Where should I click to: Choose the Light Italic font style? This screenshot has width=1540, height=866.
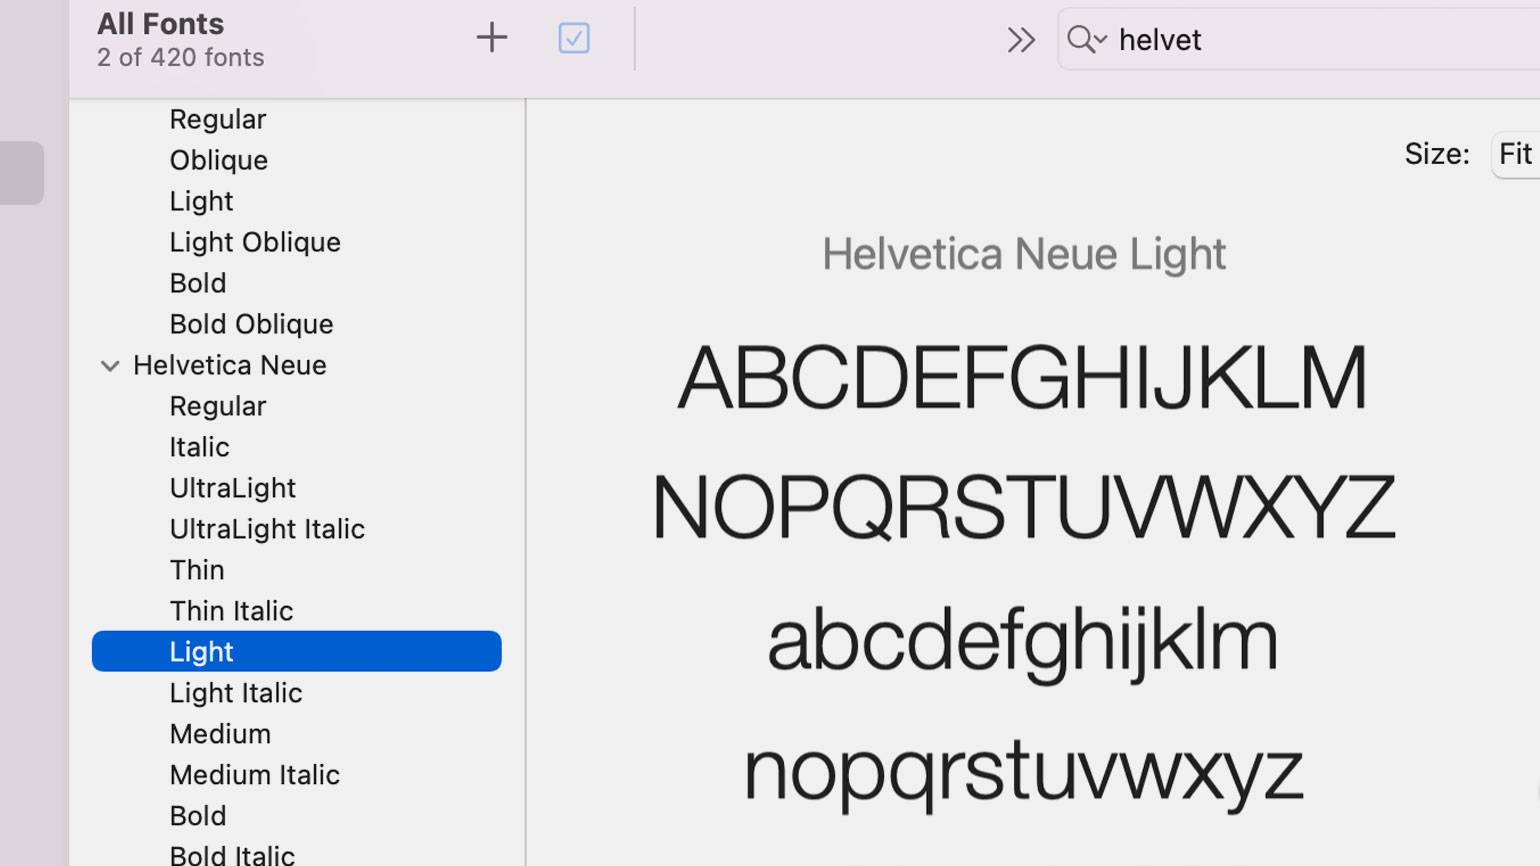click(236, 693)
